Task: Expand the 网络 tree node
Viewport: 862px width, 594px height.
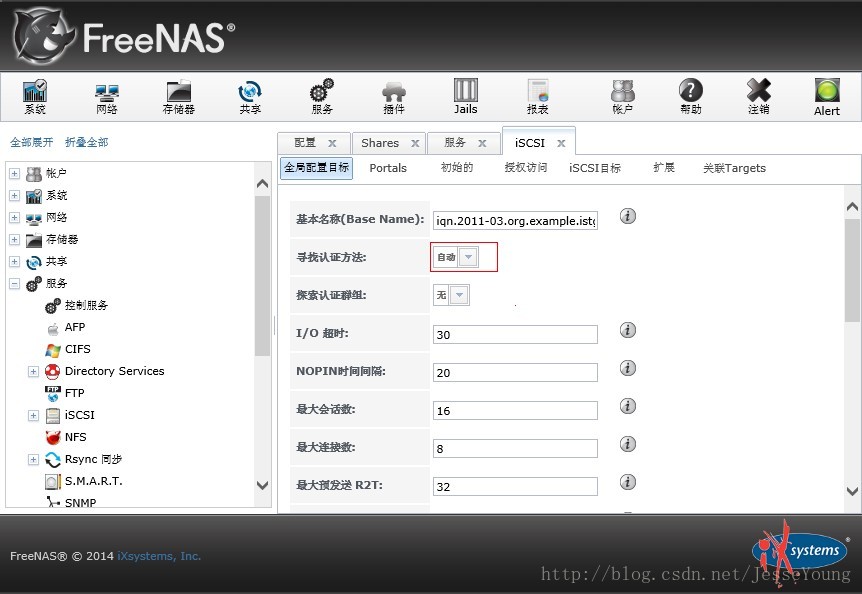Action: [14, 218]
